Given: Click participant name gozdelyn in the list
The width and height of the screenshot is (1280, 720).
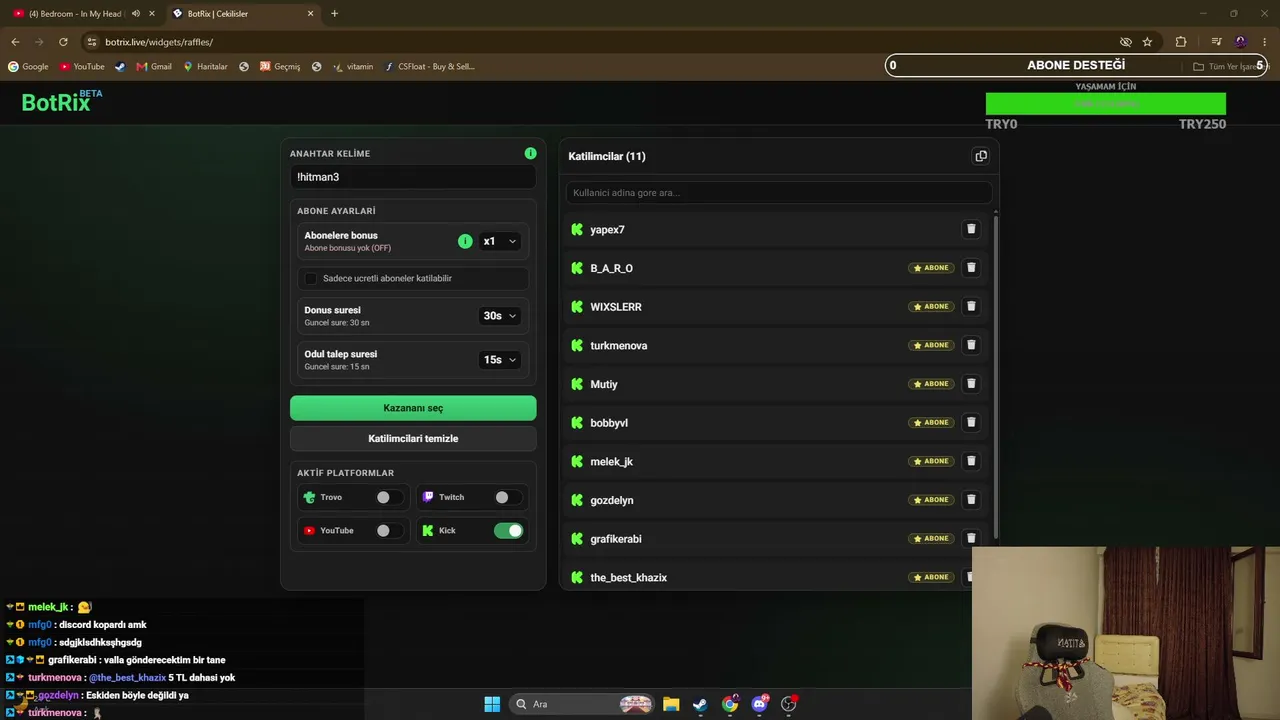Looking at the screenshot, I should 612,501.
